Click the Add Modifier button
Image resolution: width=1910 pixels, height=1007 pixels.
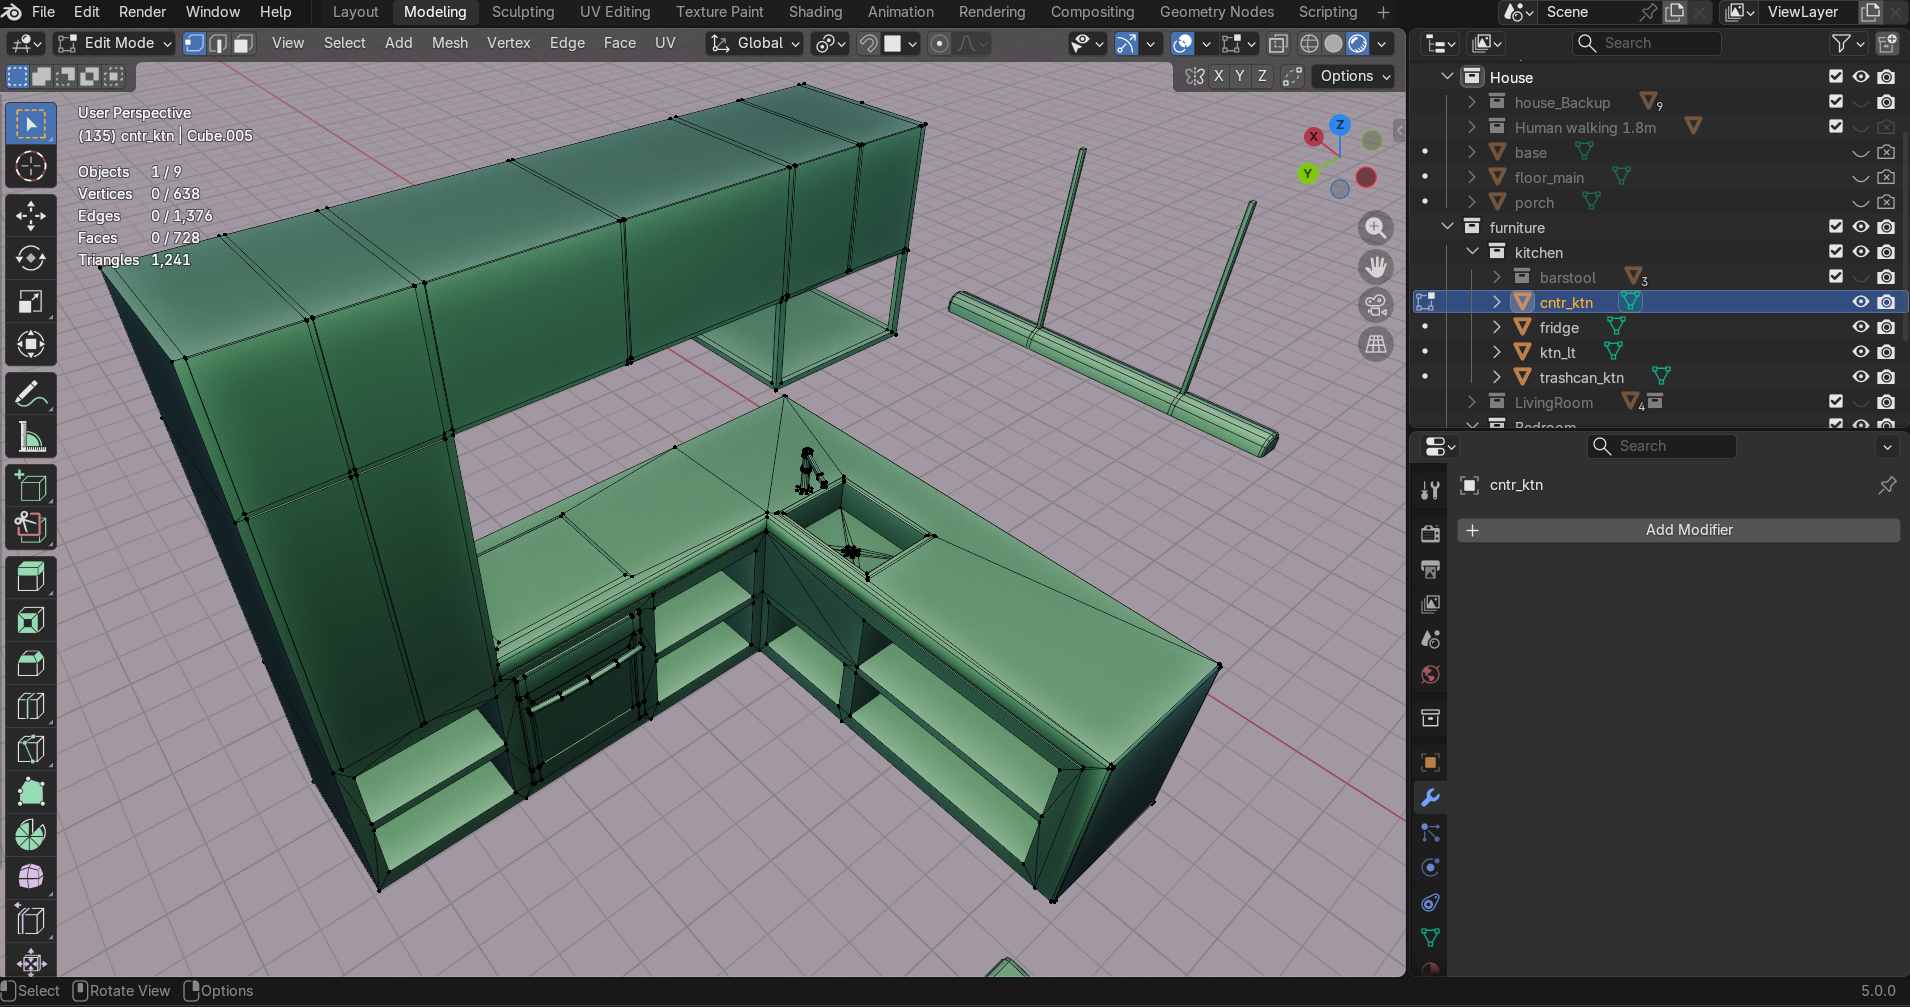[x=1679, y=530]
